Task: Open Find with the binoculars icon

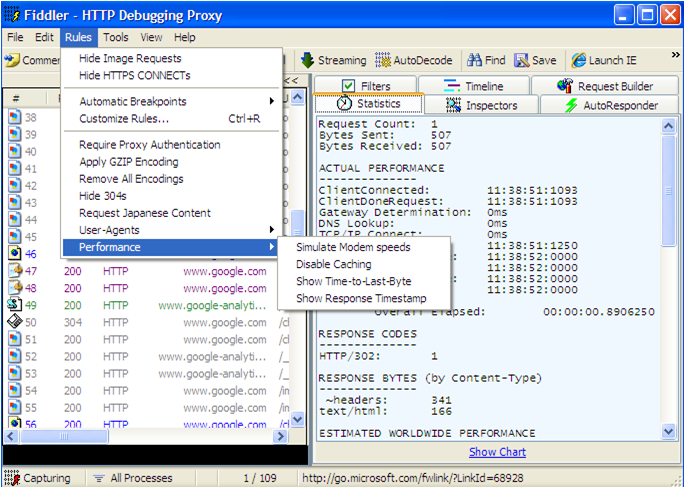Action: (486, 60)
